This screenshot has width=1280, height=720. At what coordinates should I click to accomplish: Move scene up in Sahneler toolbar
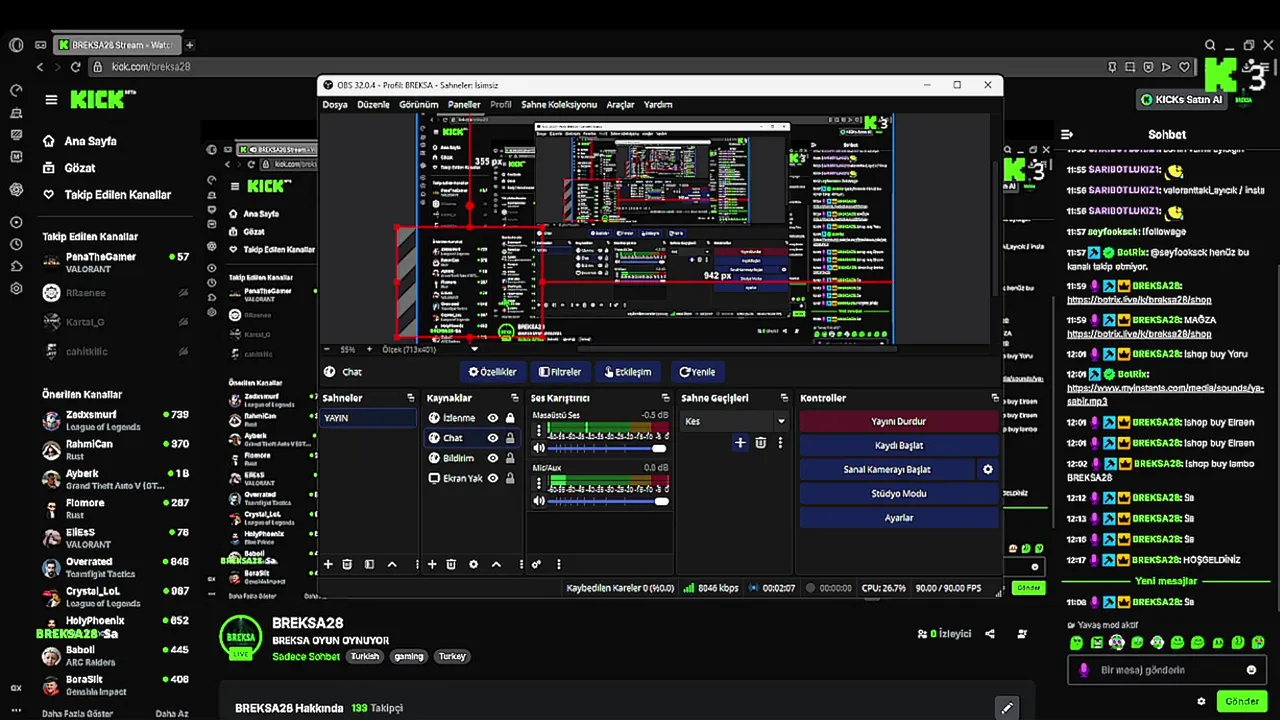[392, 564]
